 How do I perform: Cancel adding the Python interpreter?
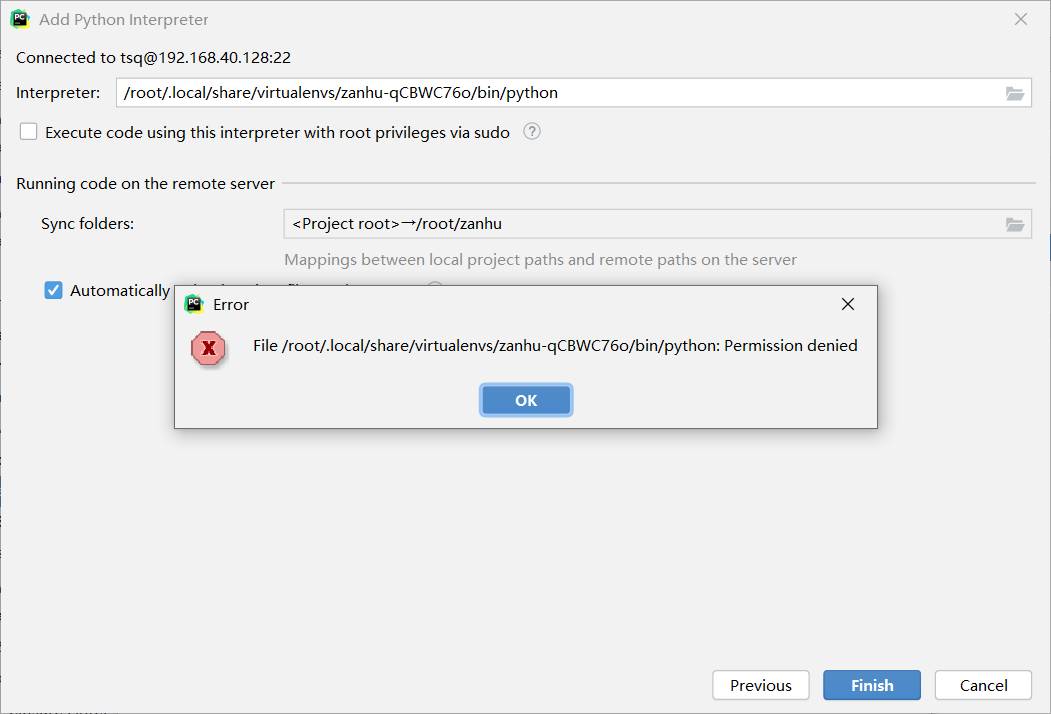(983, 685)
